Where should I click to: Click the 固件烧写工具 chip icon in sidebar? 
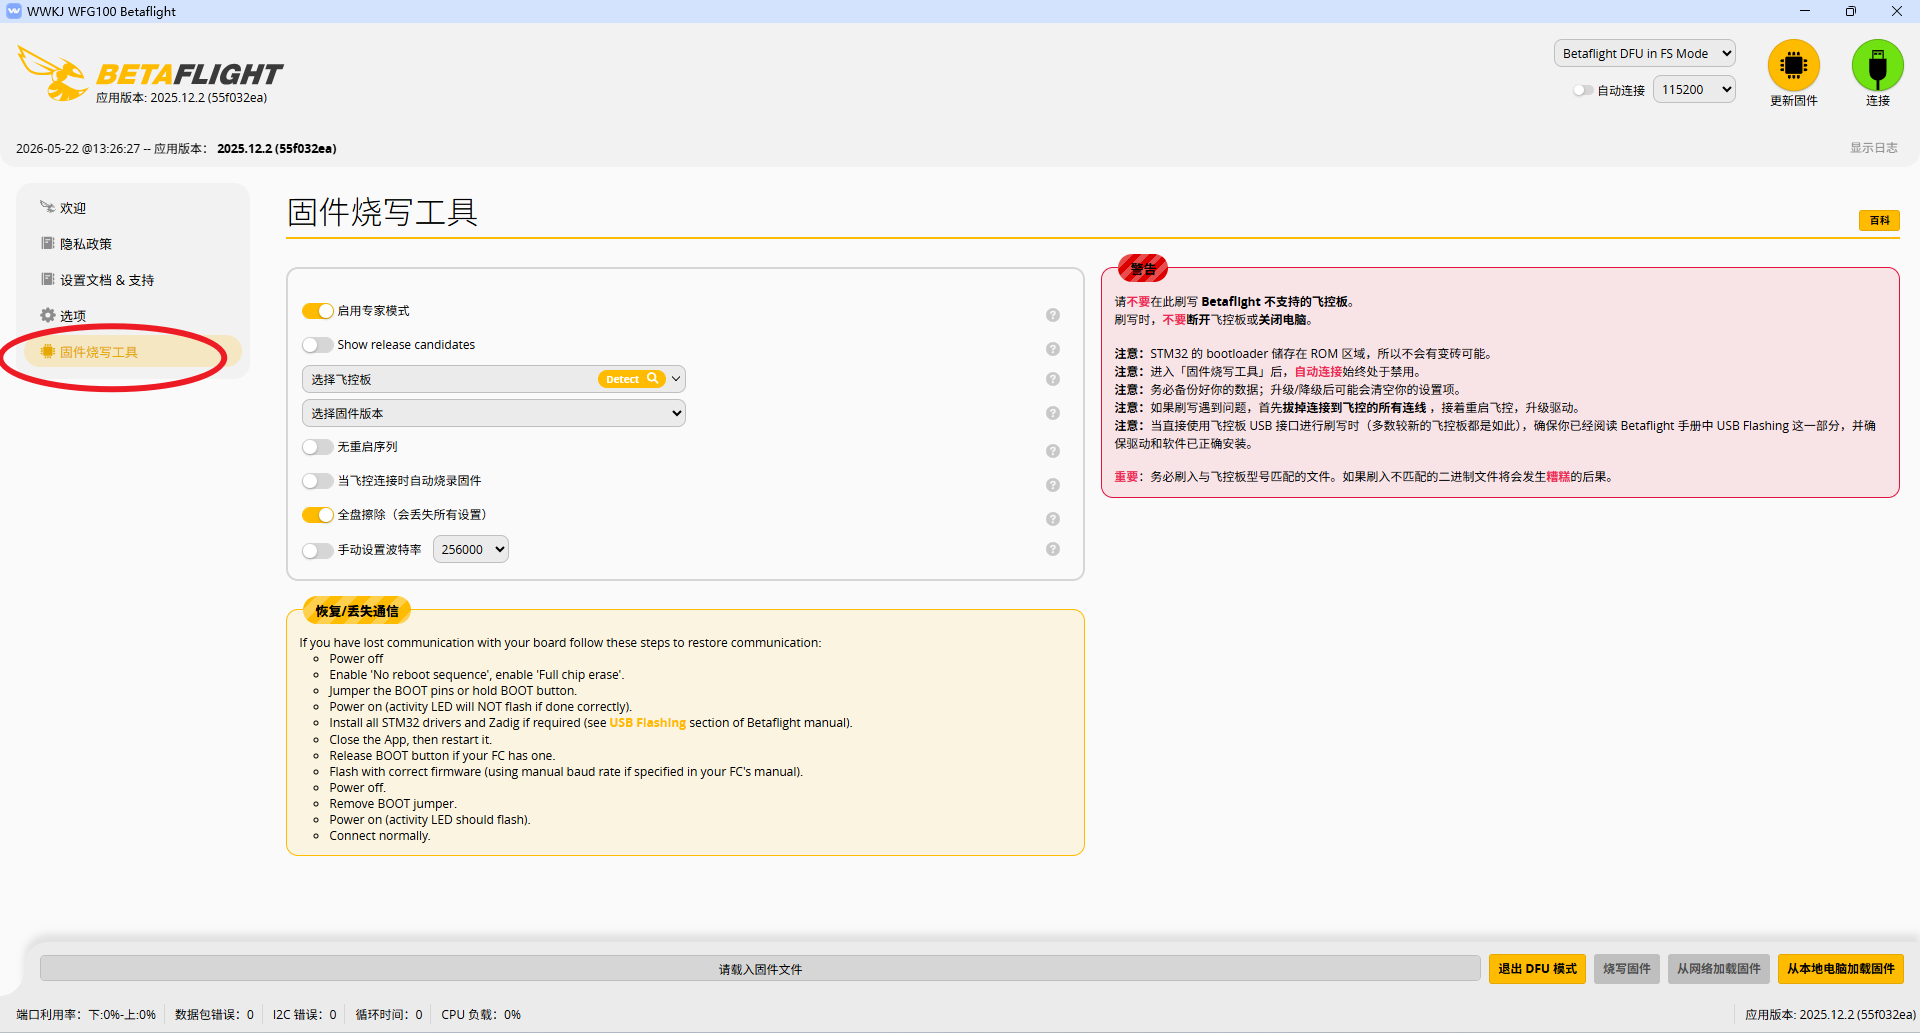(x=47, y=351)
